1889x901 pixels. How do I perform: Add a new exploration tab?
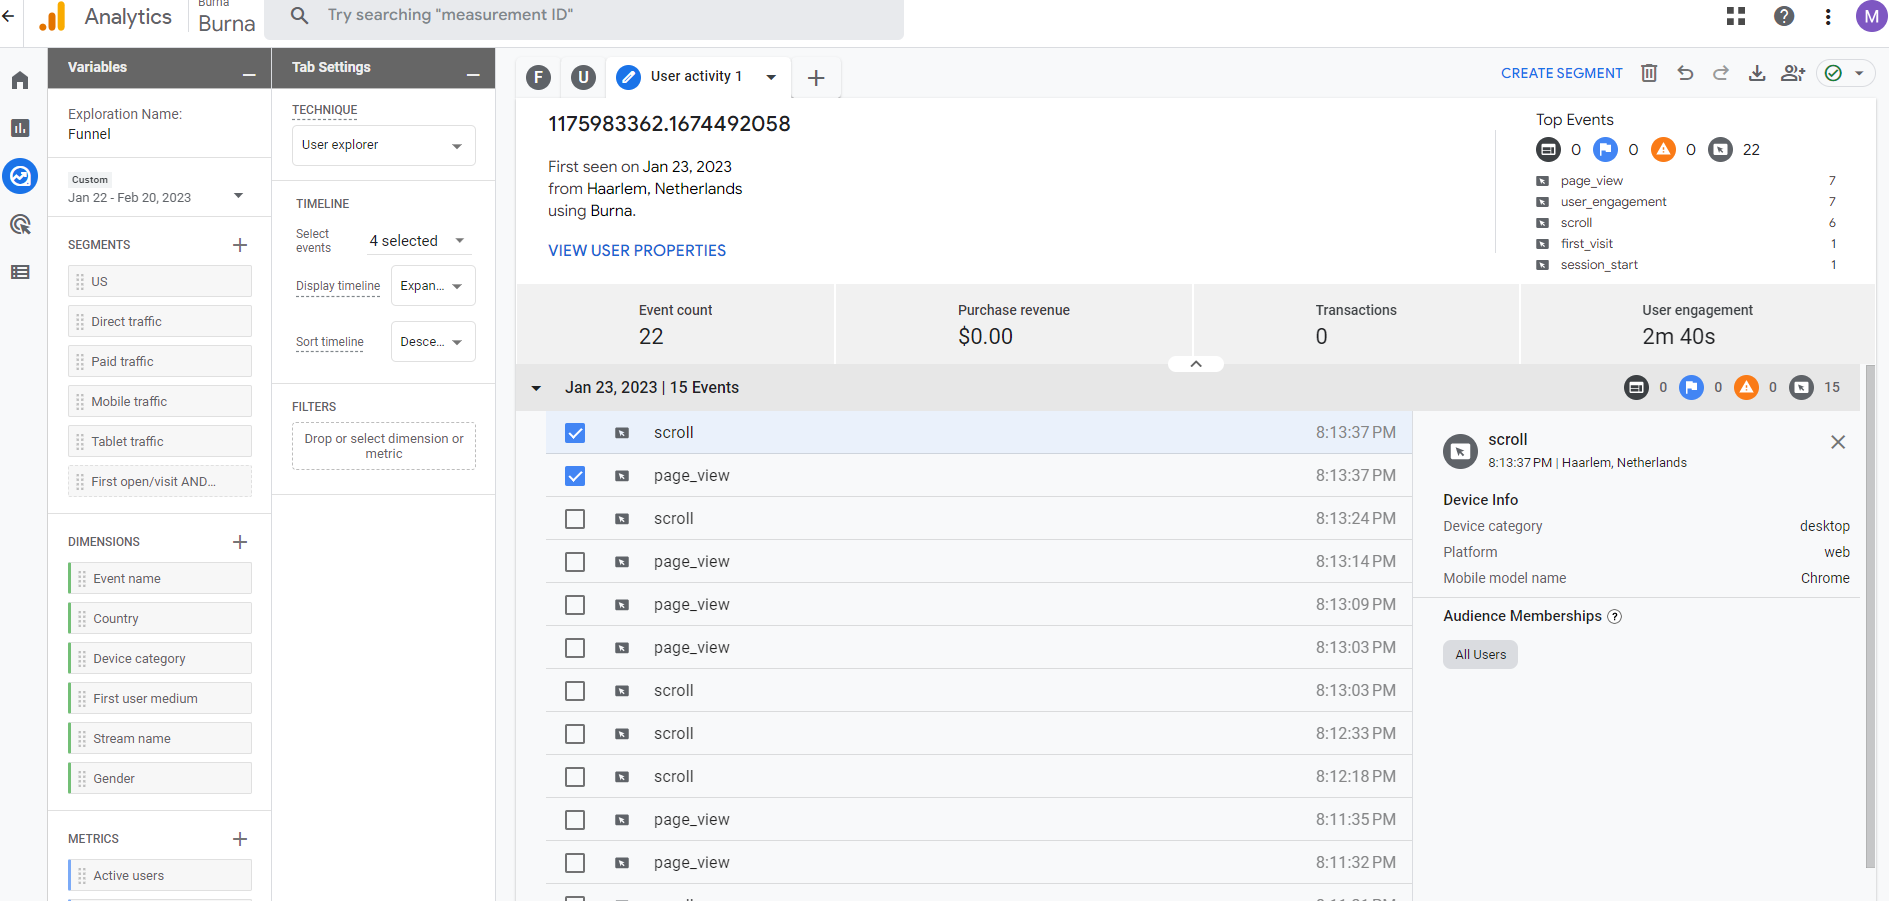816,78
